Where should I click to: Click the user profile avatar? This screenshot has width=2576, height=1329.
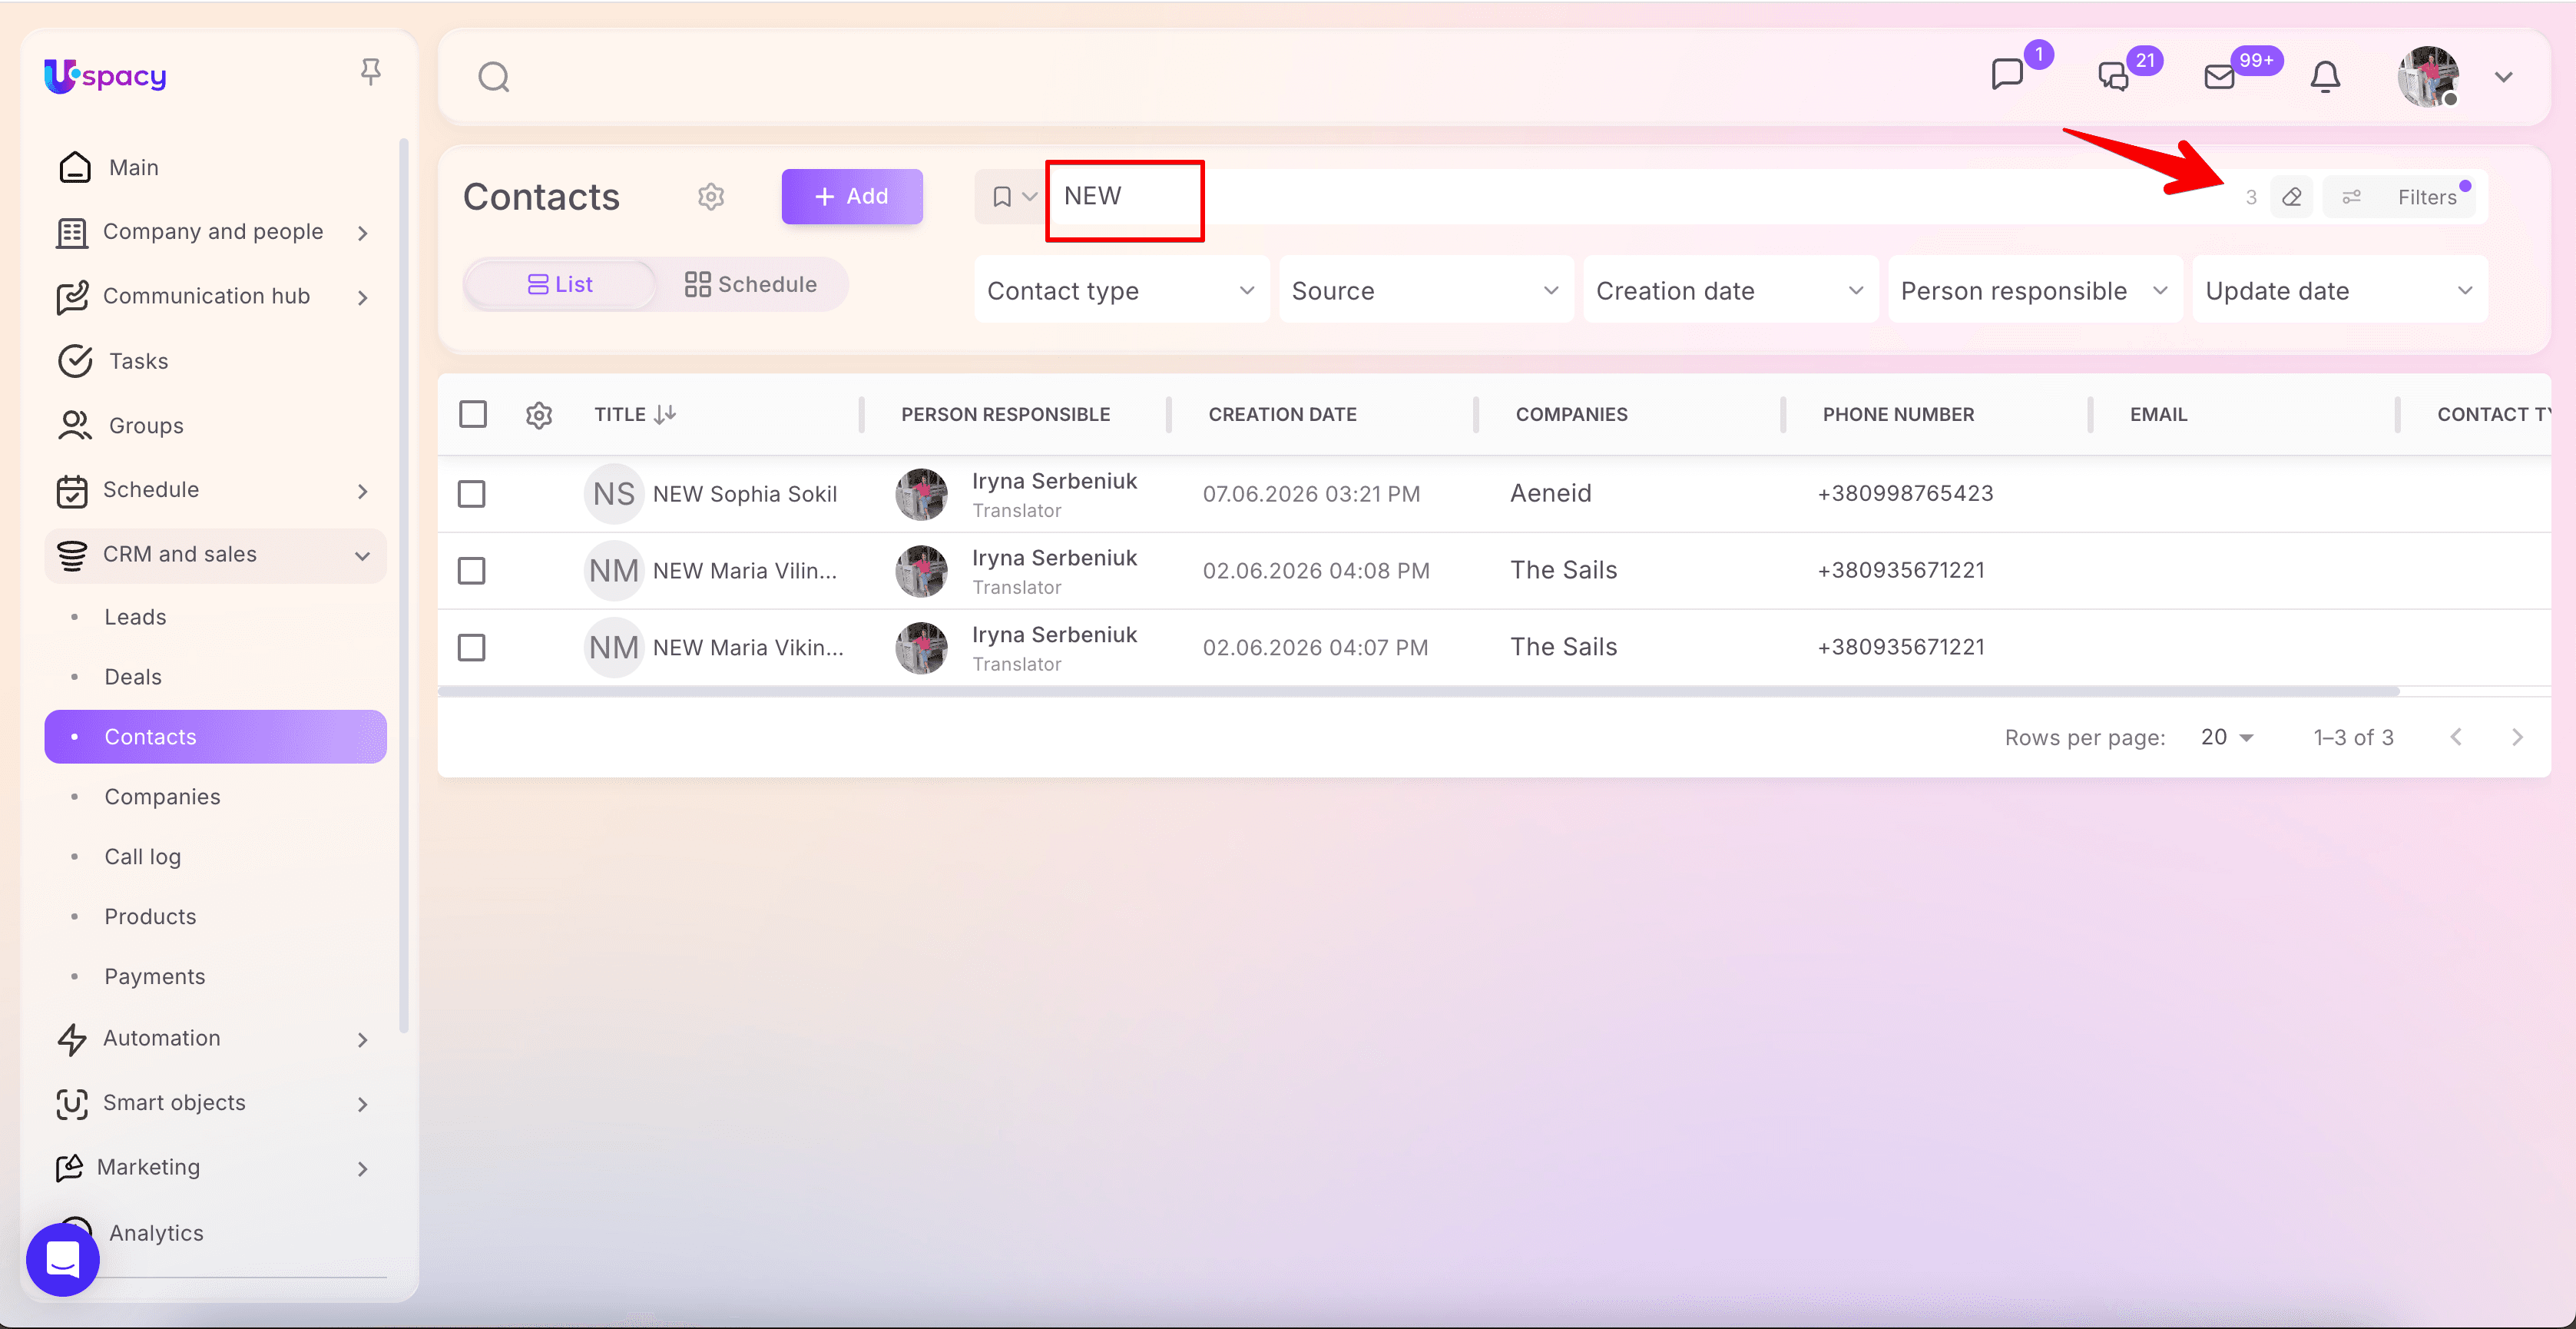click(x=2428, y=77)
